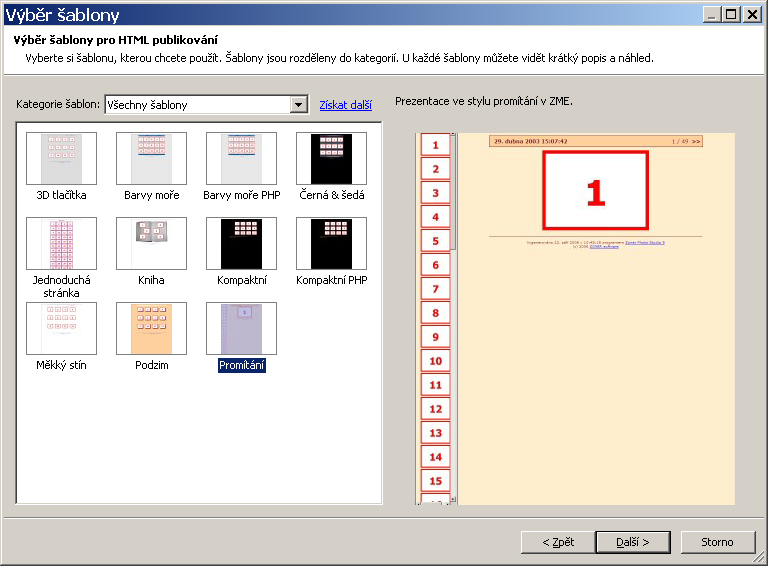Click slide number 5 in preview list

[x=435, y=241]
